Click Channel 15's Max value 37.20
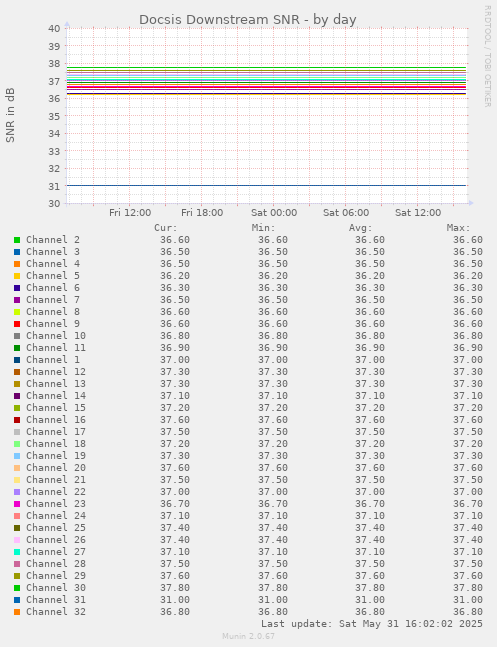The height and width of the screenshot is (647, 497). point(468,408)
